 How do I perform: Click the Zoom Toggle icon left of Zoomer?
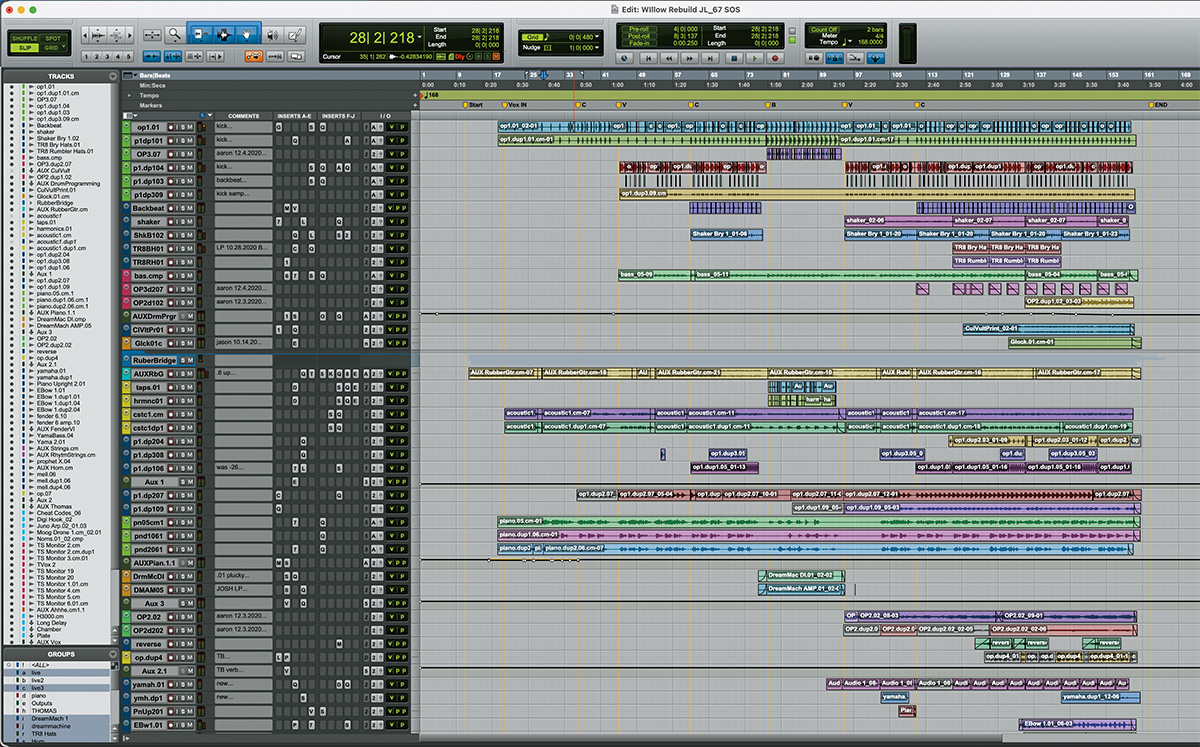click(154, 34)
